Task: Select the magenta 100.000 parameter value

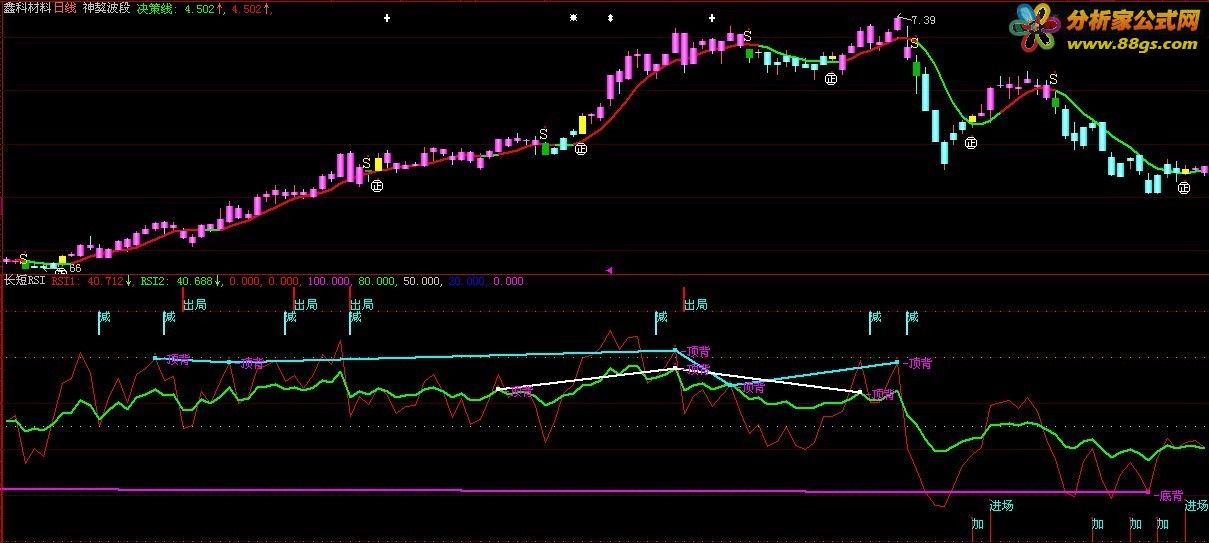Action: 329,282
